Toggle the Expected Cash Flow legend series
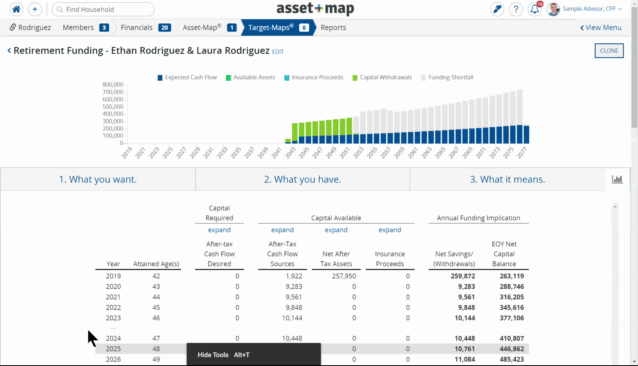Screen dimensions: 638x366 point(187,77)
